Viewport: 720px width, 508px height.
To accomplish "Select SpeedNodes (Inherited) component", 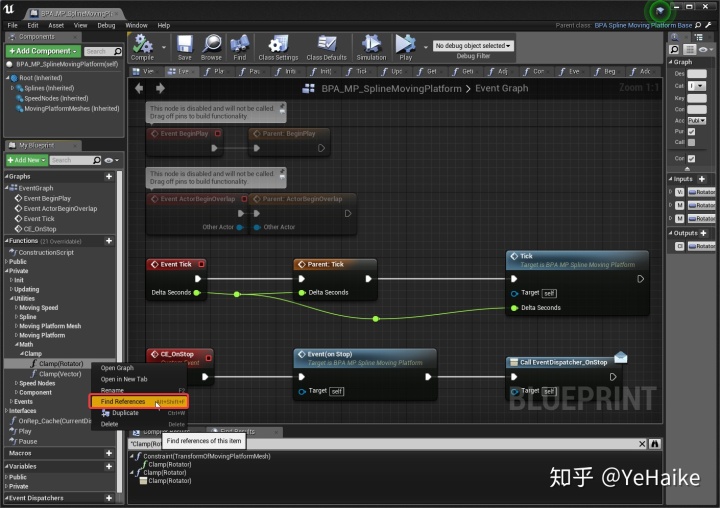I will coord(56,98).
